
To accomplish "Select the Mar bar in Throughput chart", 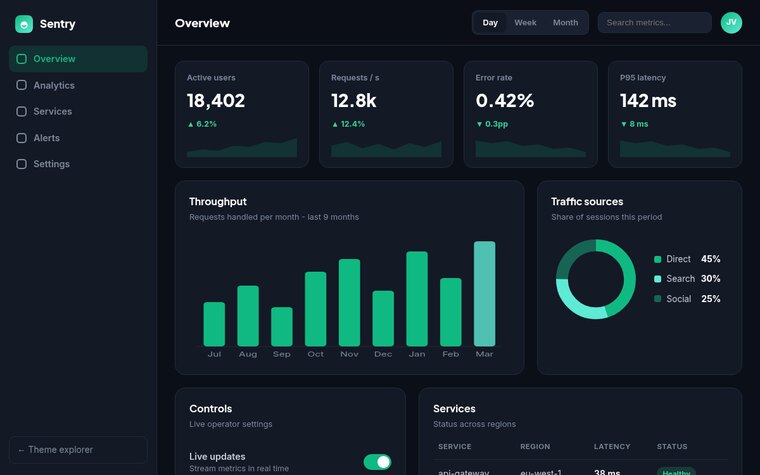I will click(484, 294).
